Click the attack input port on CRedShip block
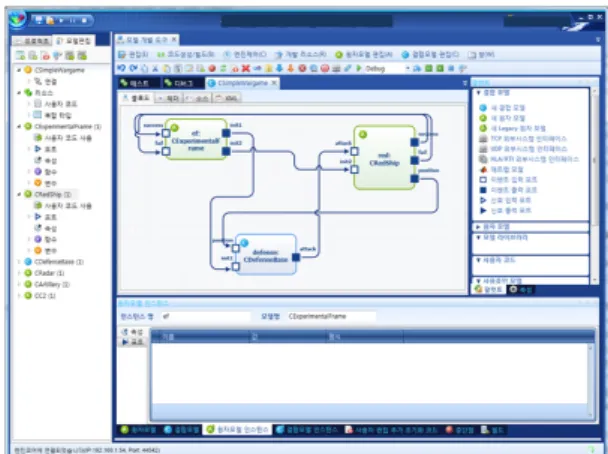 354,151
